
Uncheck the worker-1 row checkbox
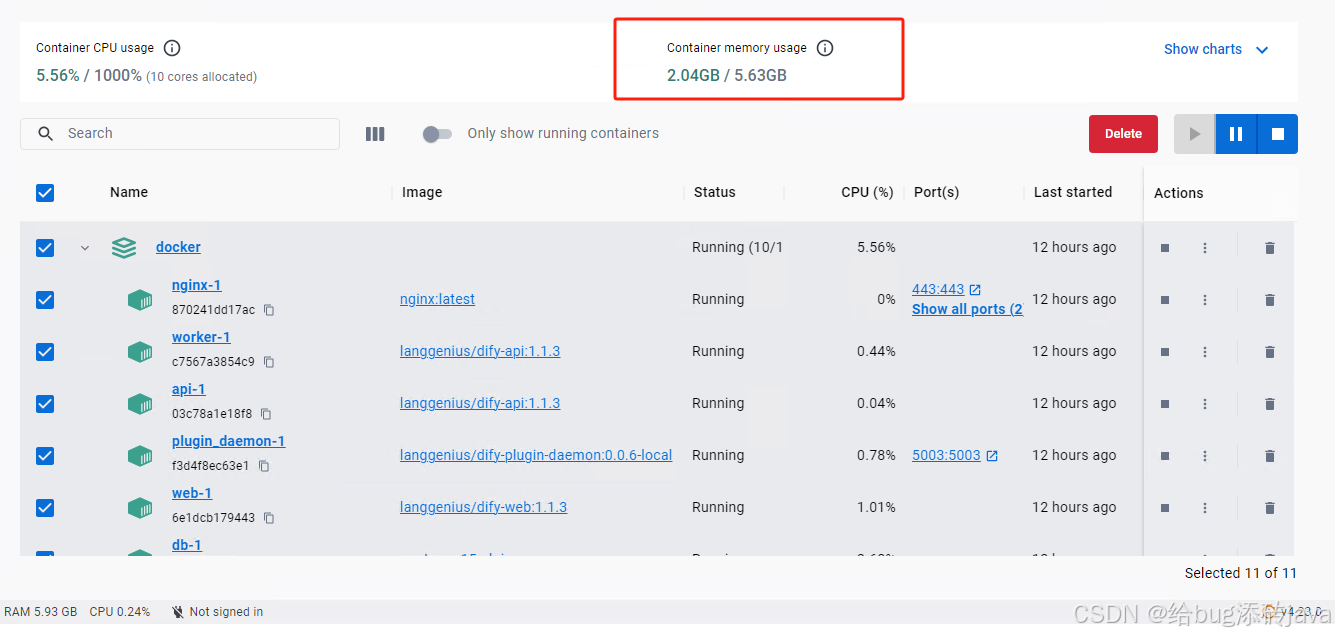pos(45,351)
